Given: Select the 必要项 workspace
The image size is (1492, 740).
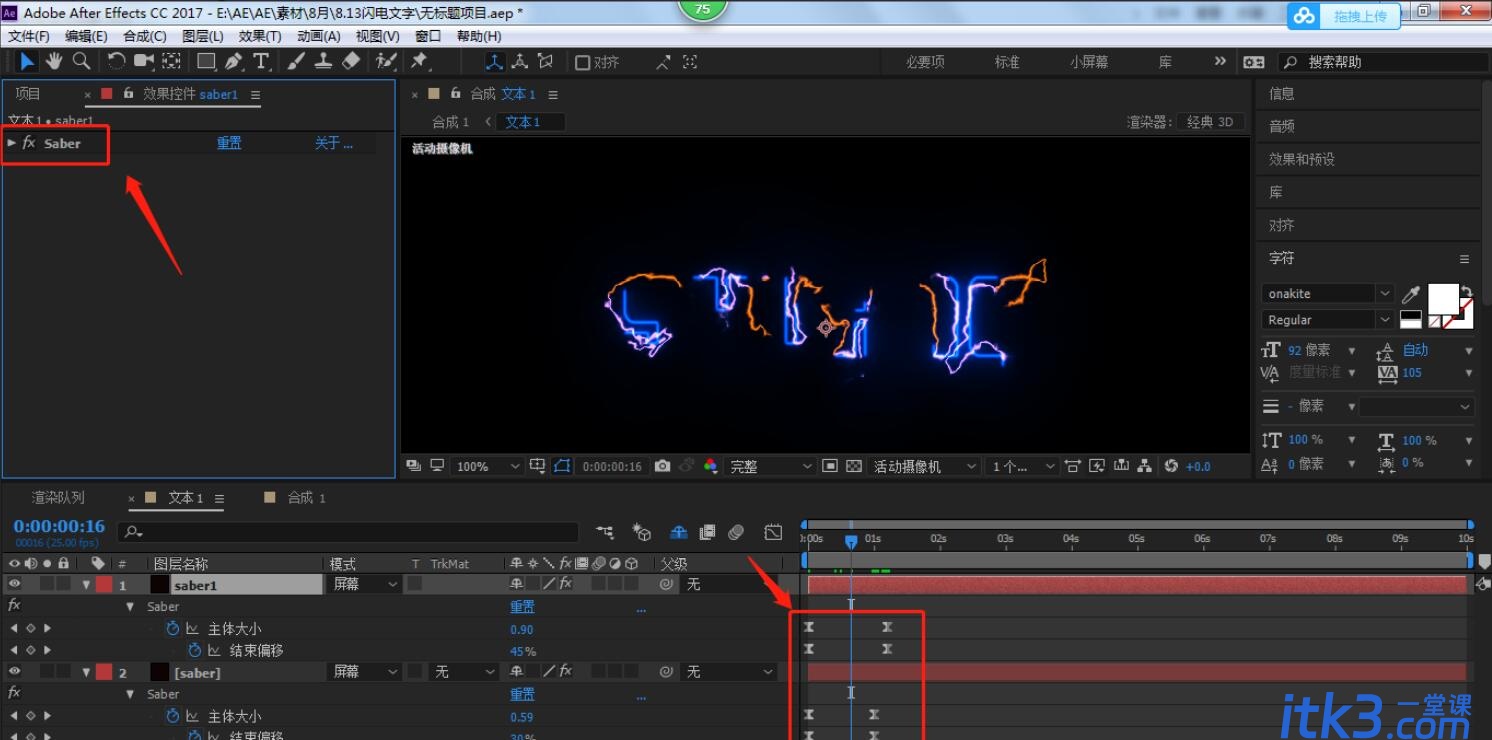Looking at the screenshot, I should coord(925,61).
